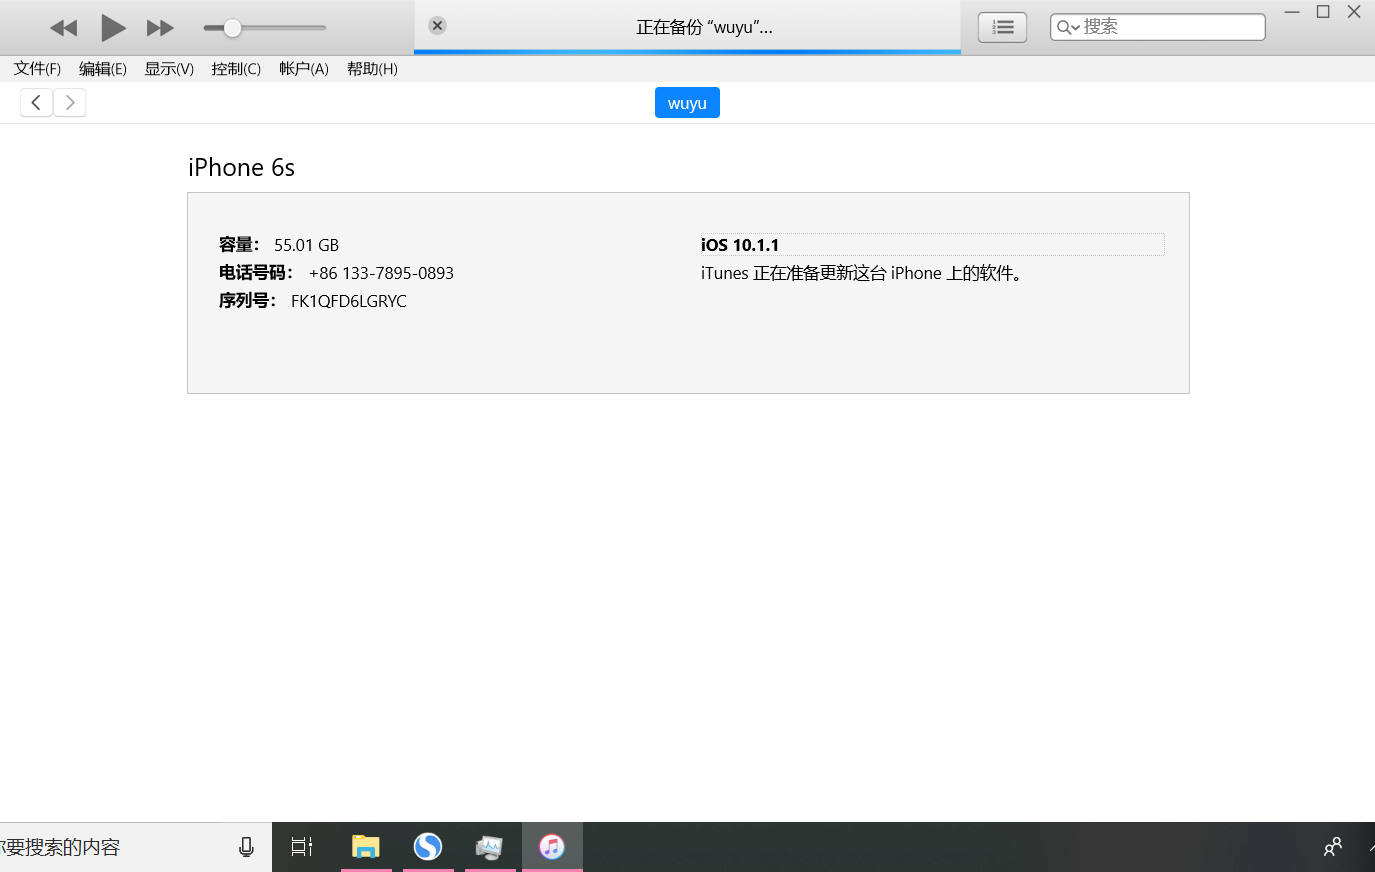Open the 控制(C) menu
Screen dimensions: 1375x872
(x=236, y=69)
